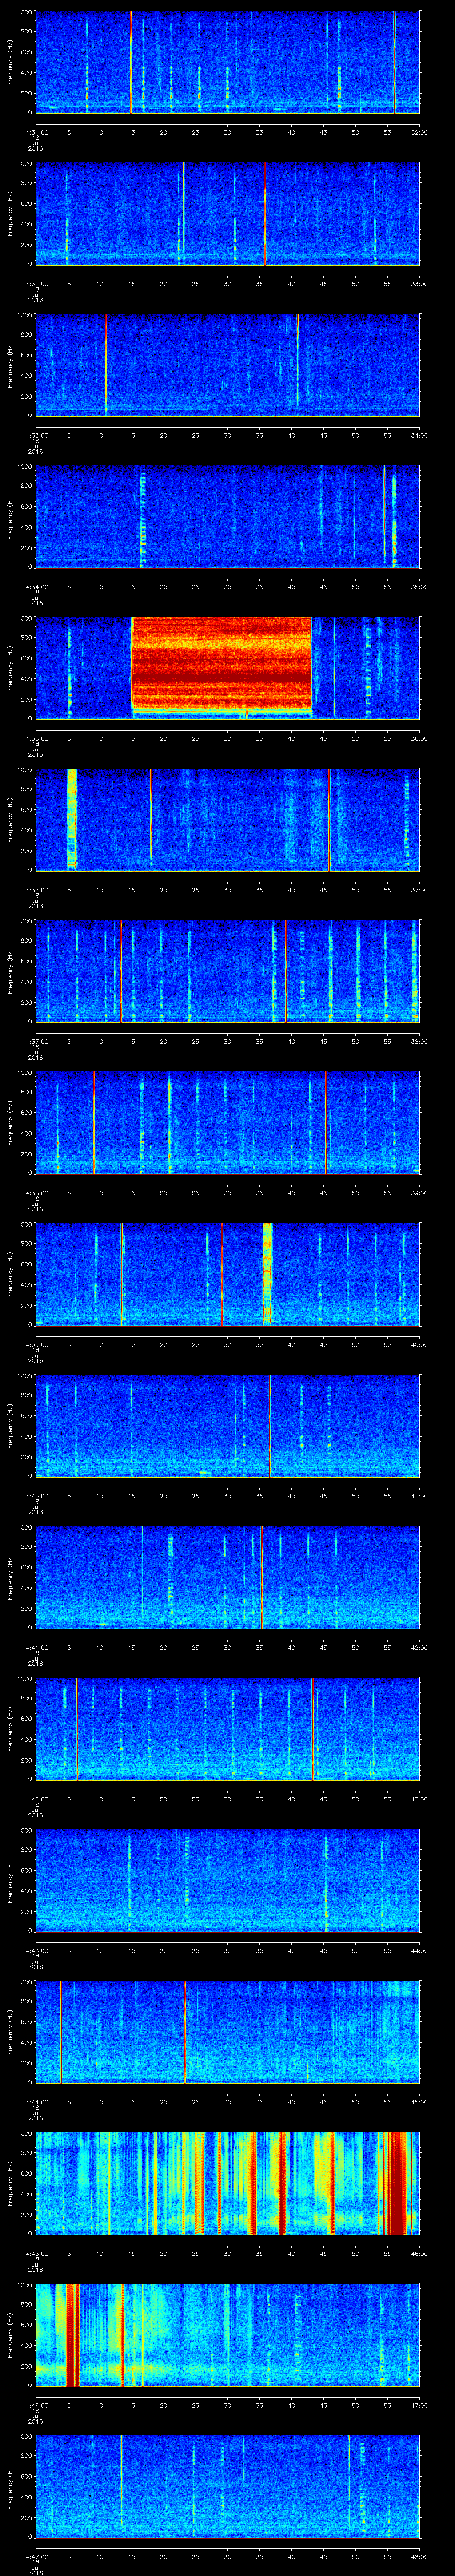Click the vertical line near 11 seconds in 4:33 spectrogram
The image size is (455, 2576).
coord(106,365)
